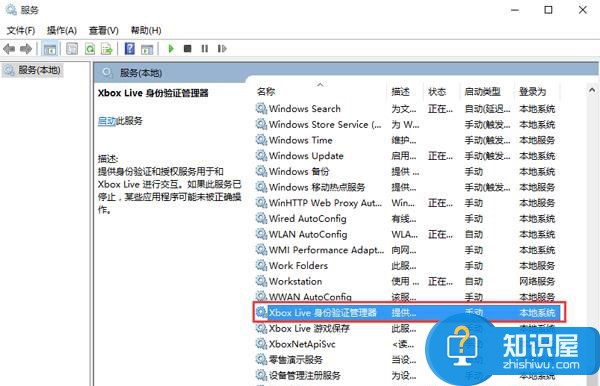The image size is (600, 386).
Task: Click the 服务 window title icon
Action: point(10,10)
